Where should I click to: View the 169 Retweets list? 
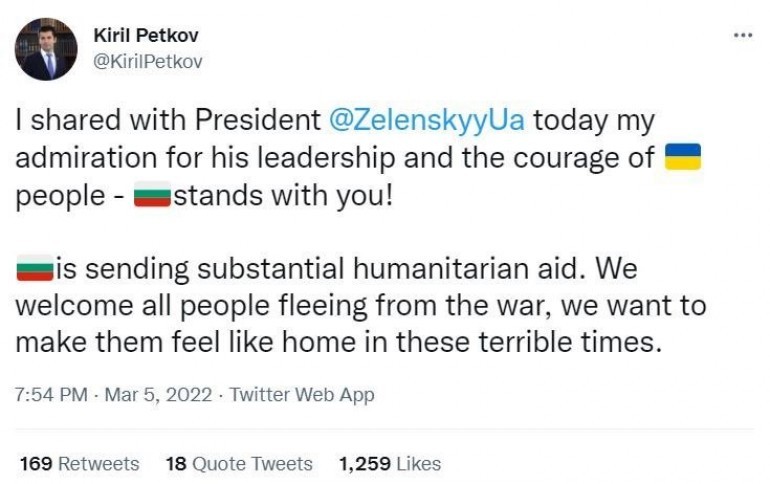click(79, 463)
